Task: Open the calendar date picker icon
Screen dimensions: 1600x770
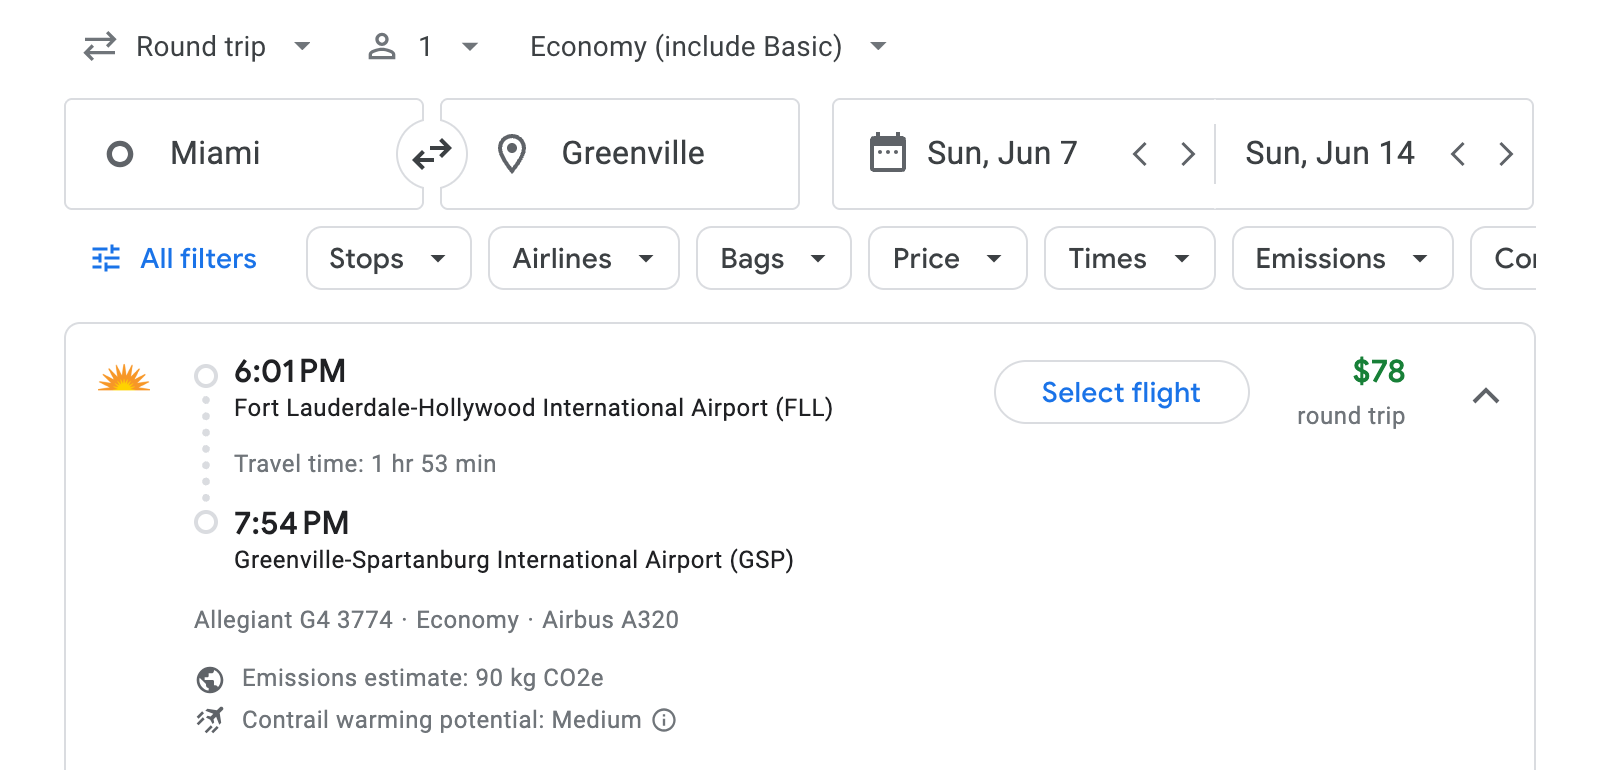Action: click(x=888, y=153)
